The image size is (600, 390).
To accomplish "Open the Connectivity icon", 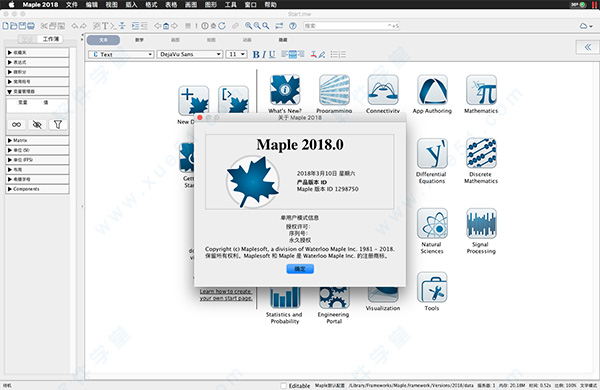I will pyautogui.click(x=383, y=90).
